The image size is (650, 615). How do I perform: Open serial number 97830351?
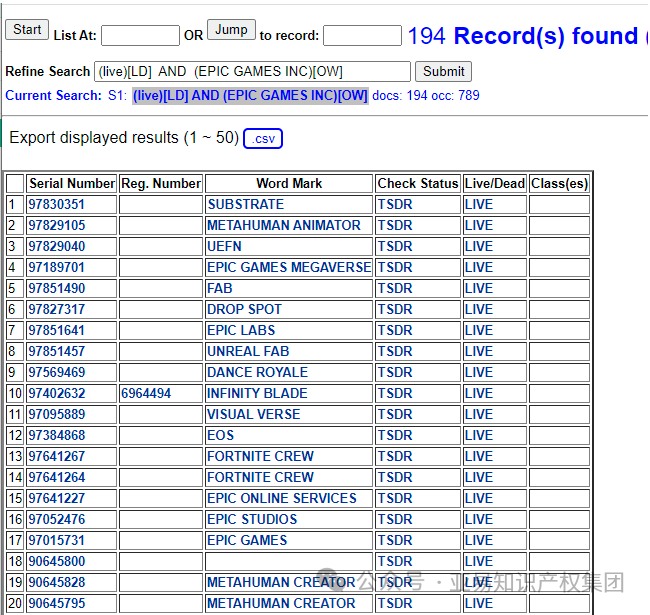(56, 204)
